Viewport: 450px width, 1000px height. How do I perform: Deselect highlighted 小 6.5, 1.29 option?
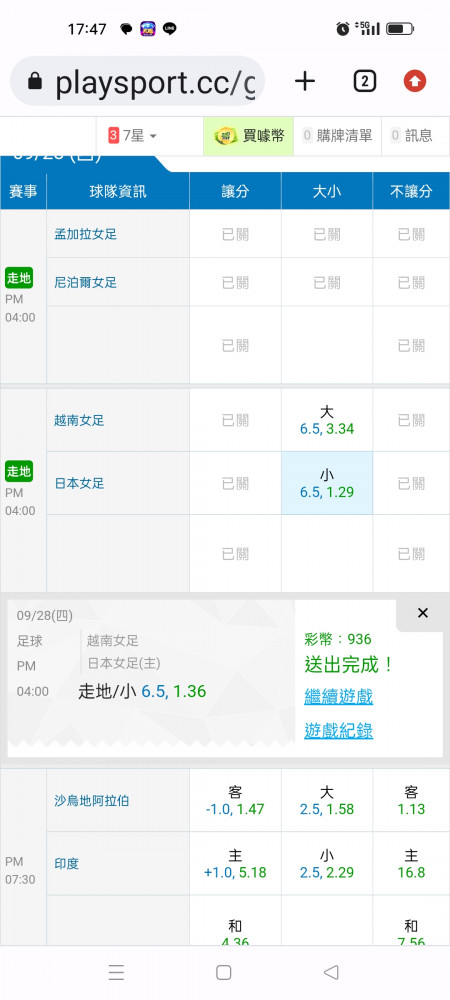click(x=327, y=483)
